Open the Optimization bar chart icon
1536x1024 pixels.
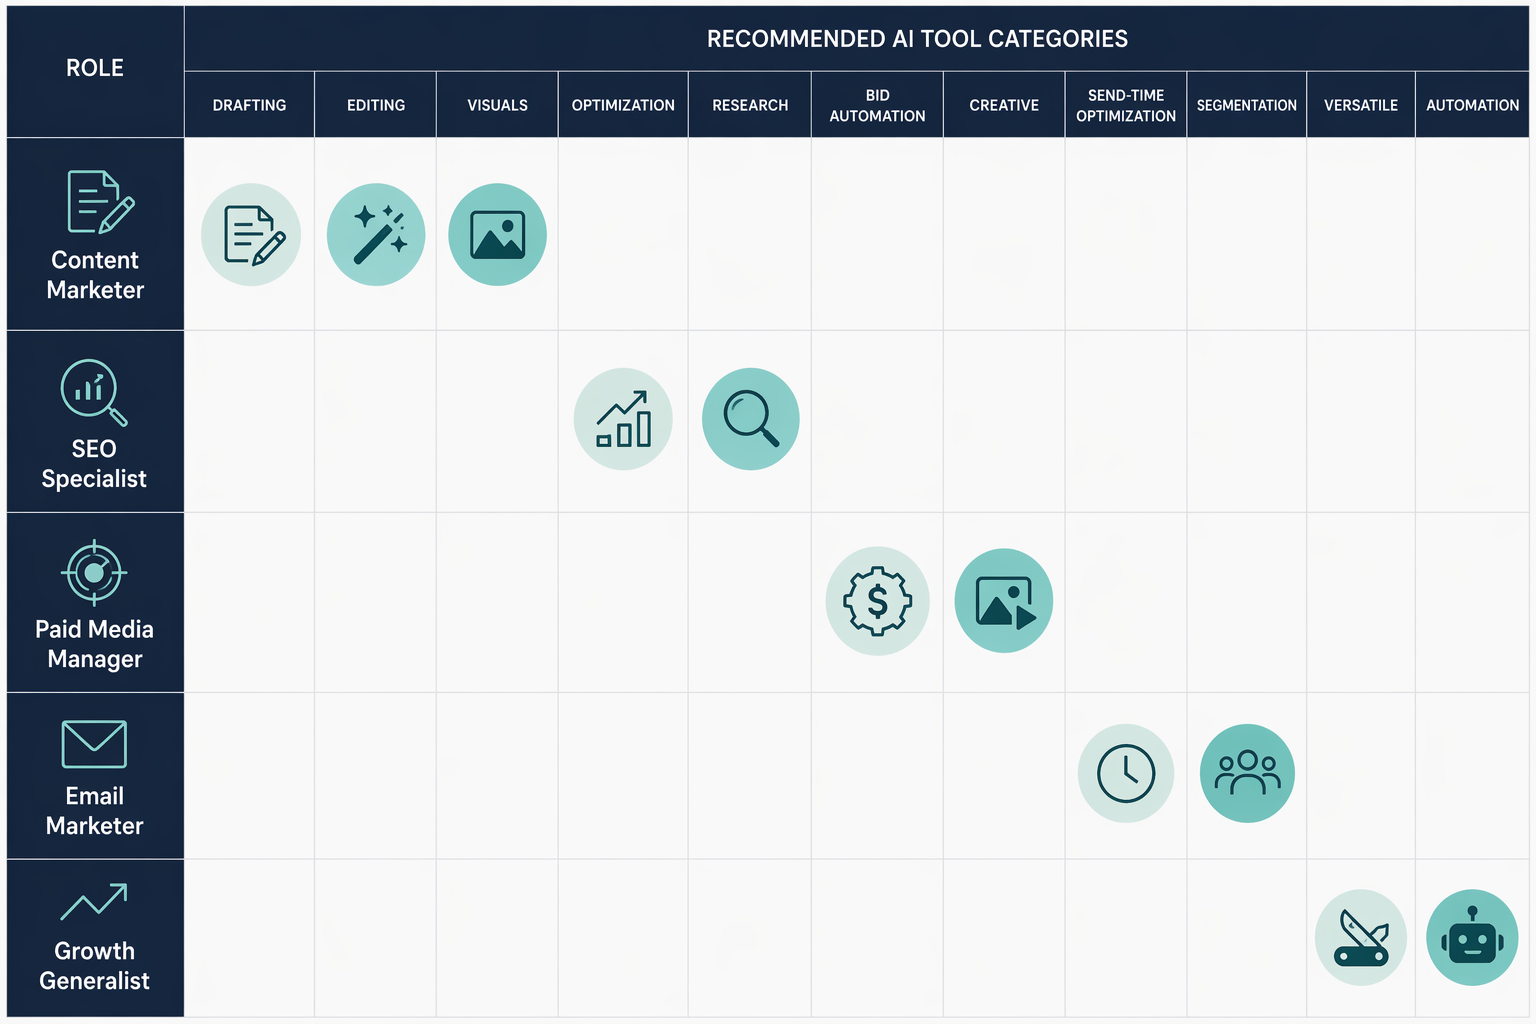click(x=623, y=419)
